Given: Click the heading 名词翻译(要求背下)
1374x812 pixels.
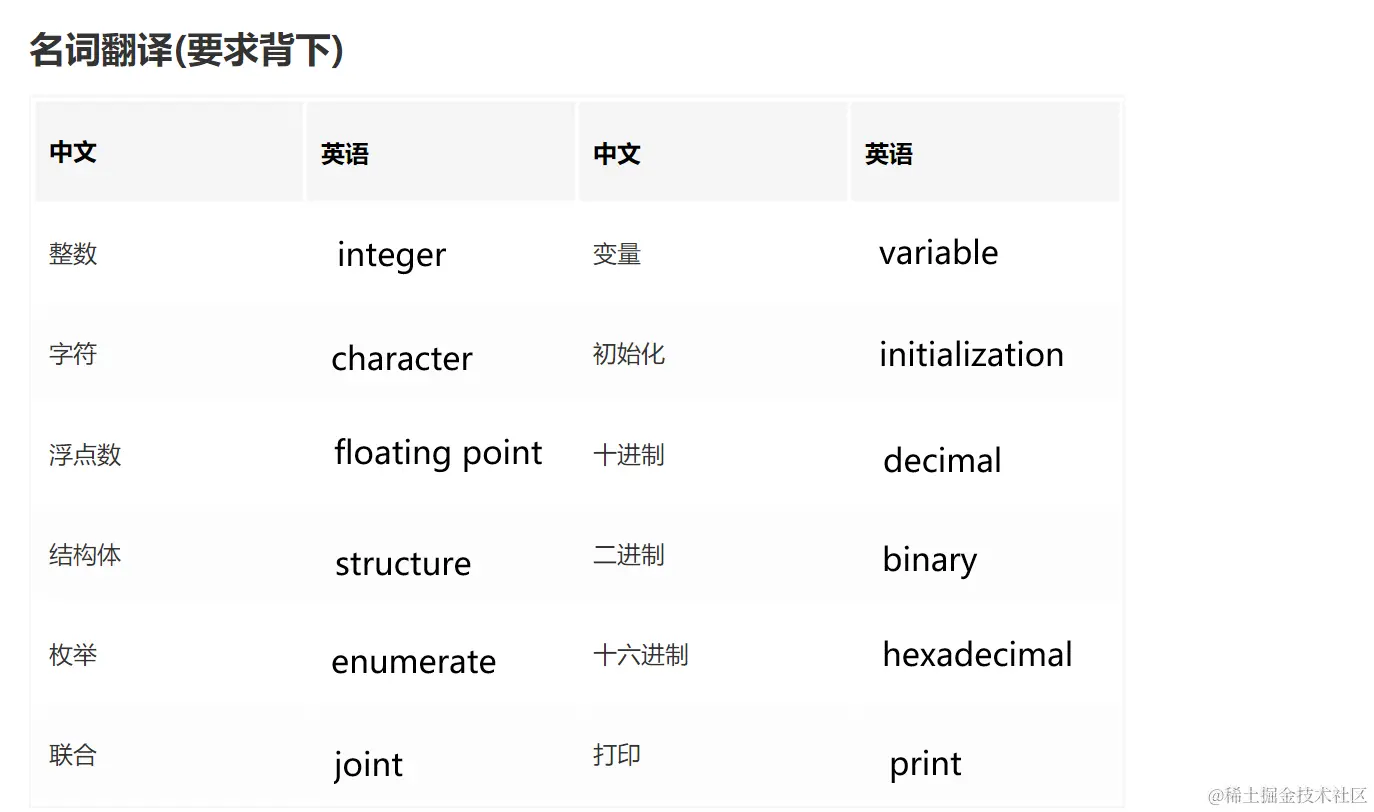Looking at the screenshot, I should (186, 50).
